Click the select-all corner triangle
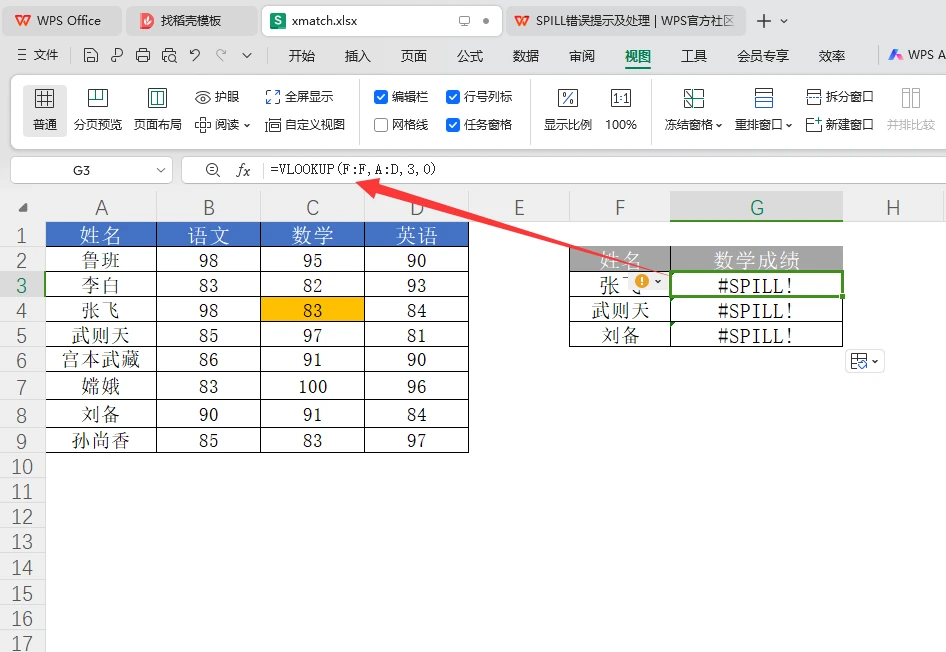 tap(23, 207)
